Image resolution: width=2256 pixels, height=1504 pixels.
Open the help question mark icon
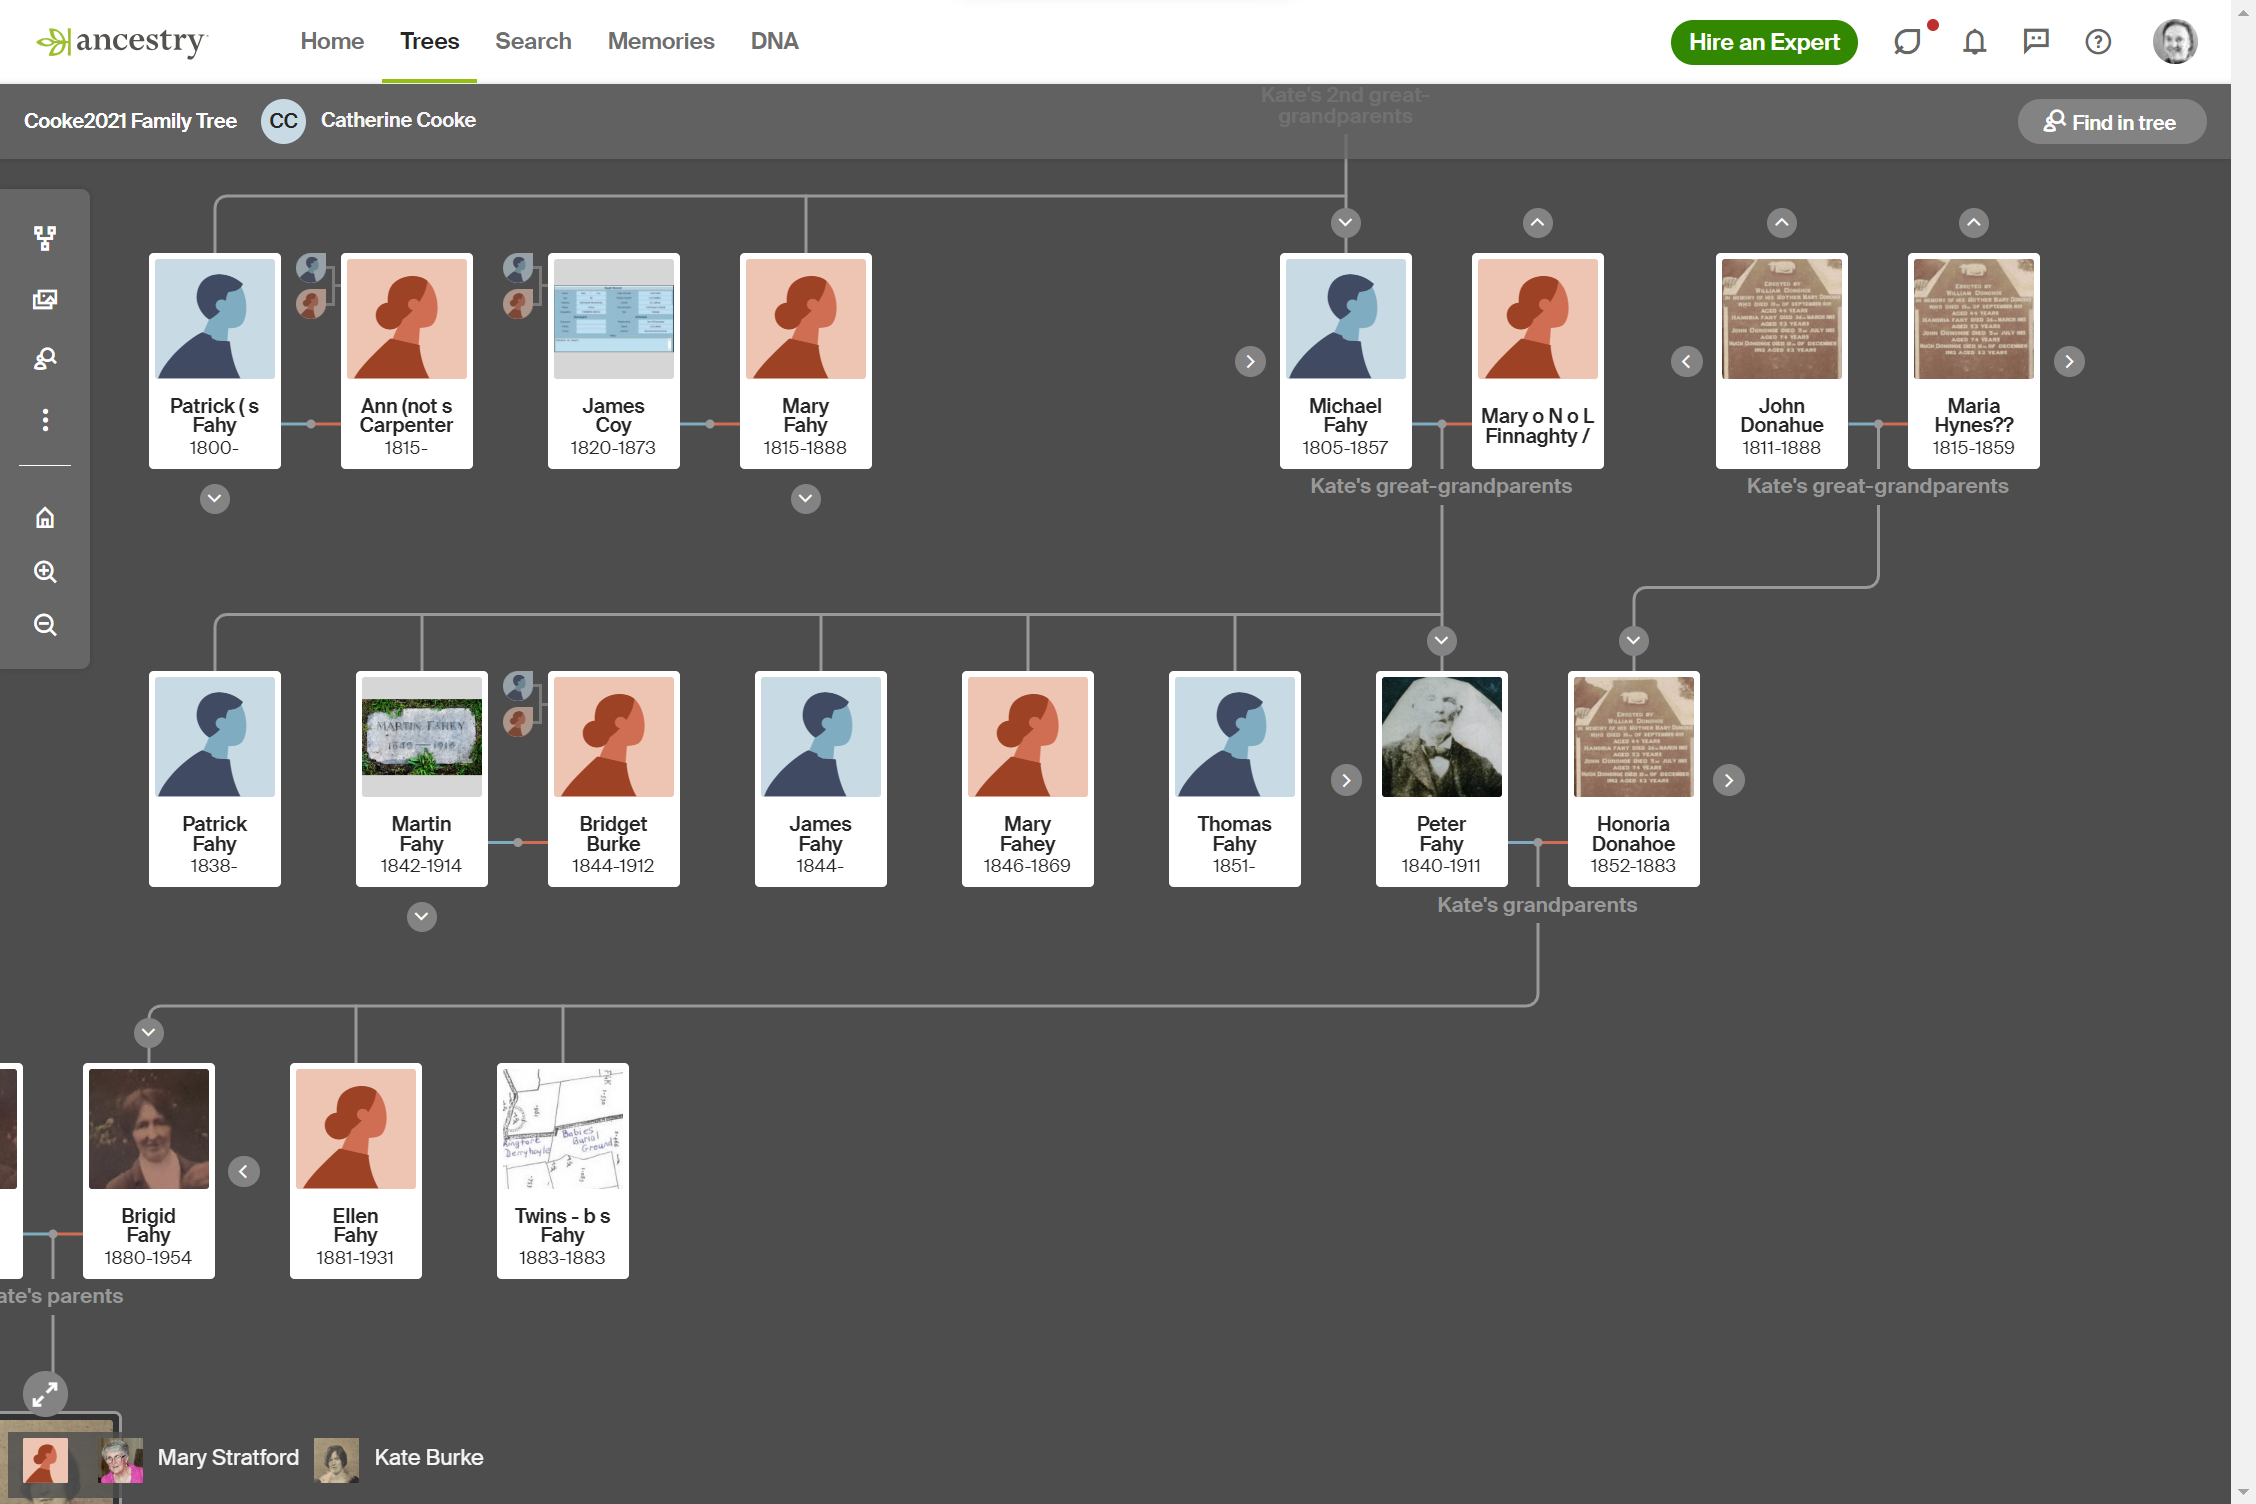(2098, 42)
